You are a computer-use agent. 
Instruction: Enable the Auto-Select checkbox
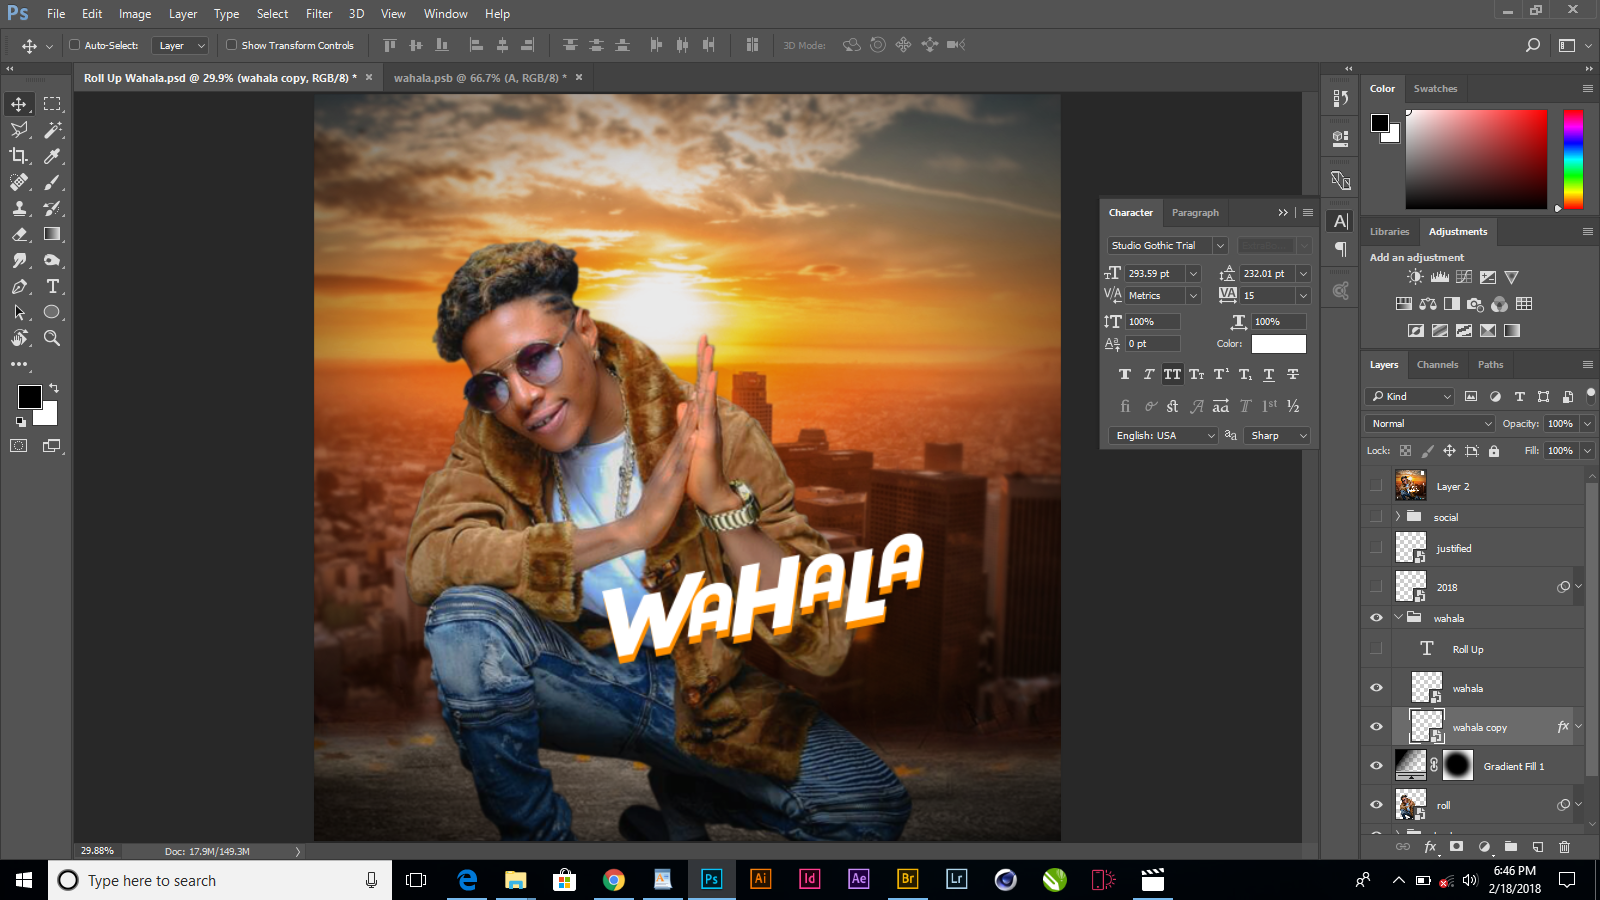(75, 45)
